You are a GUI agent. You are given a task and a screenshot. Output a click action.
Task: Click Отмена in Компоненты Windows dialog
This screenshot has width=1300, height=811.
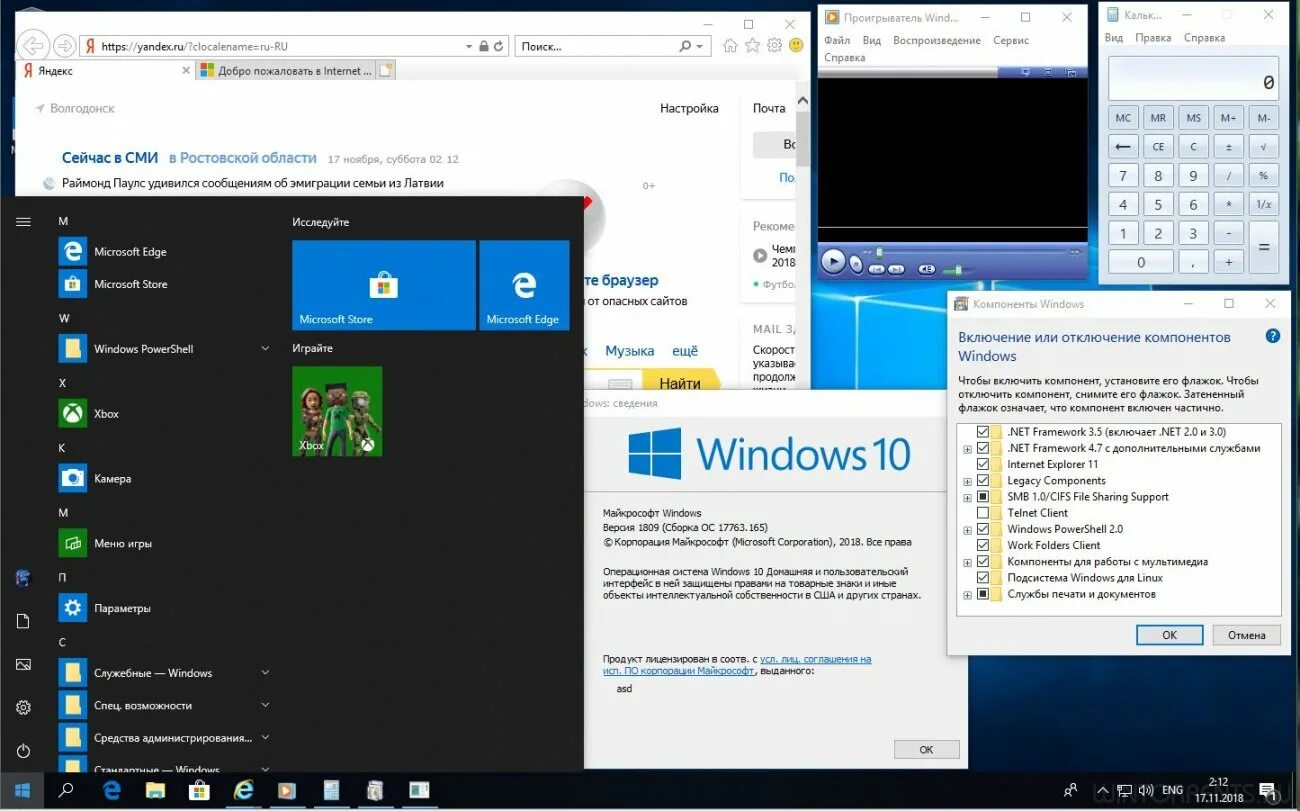point(1247,635)
